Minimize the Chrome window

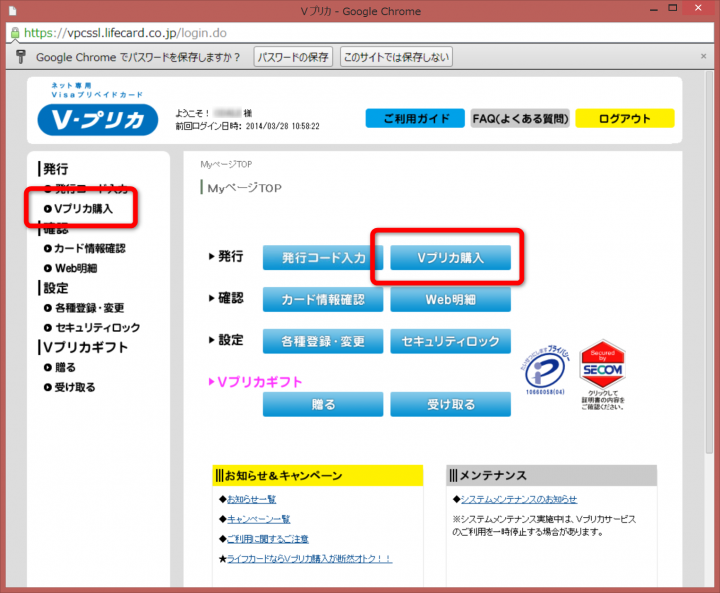pos(654,9)
